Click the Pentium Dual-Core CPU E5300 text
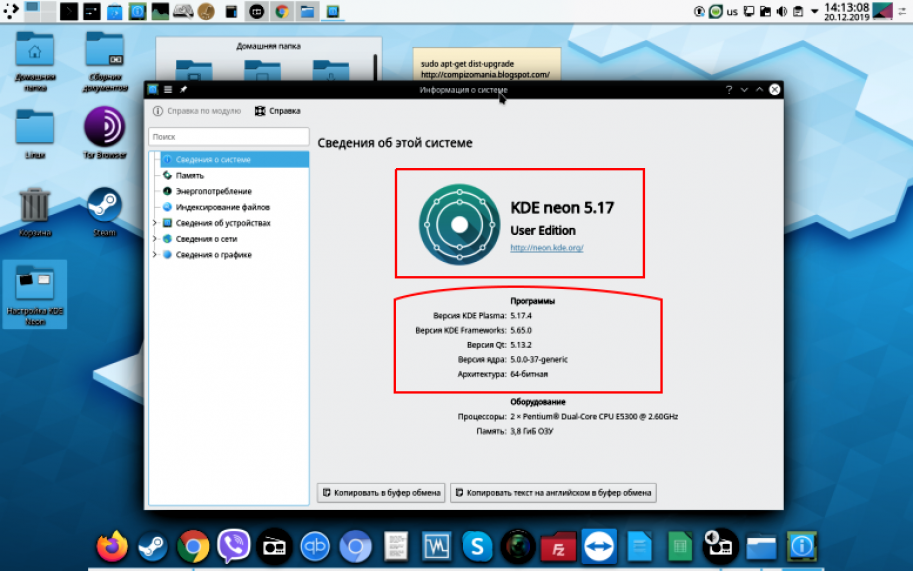This screenshot has width=913, height=571. coord(594,417)
